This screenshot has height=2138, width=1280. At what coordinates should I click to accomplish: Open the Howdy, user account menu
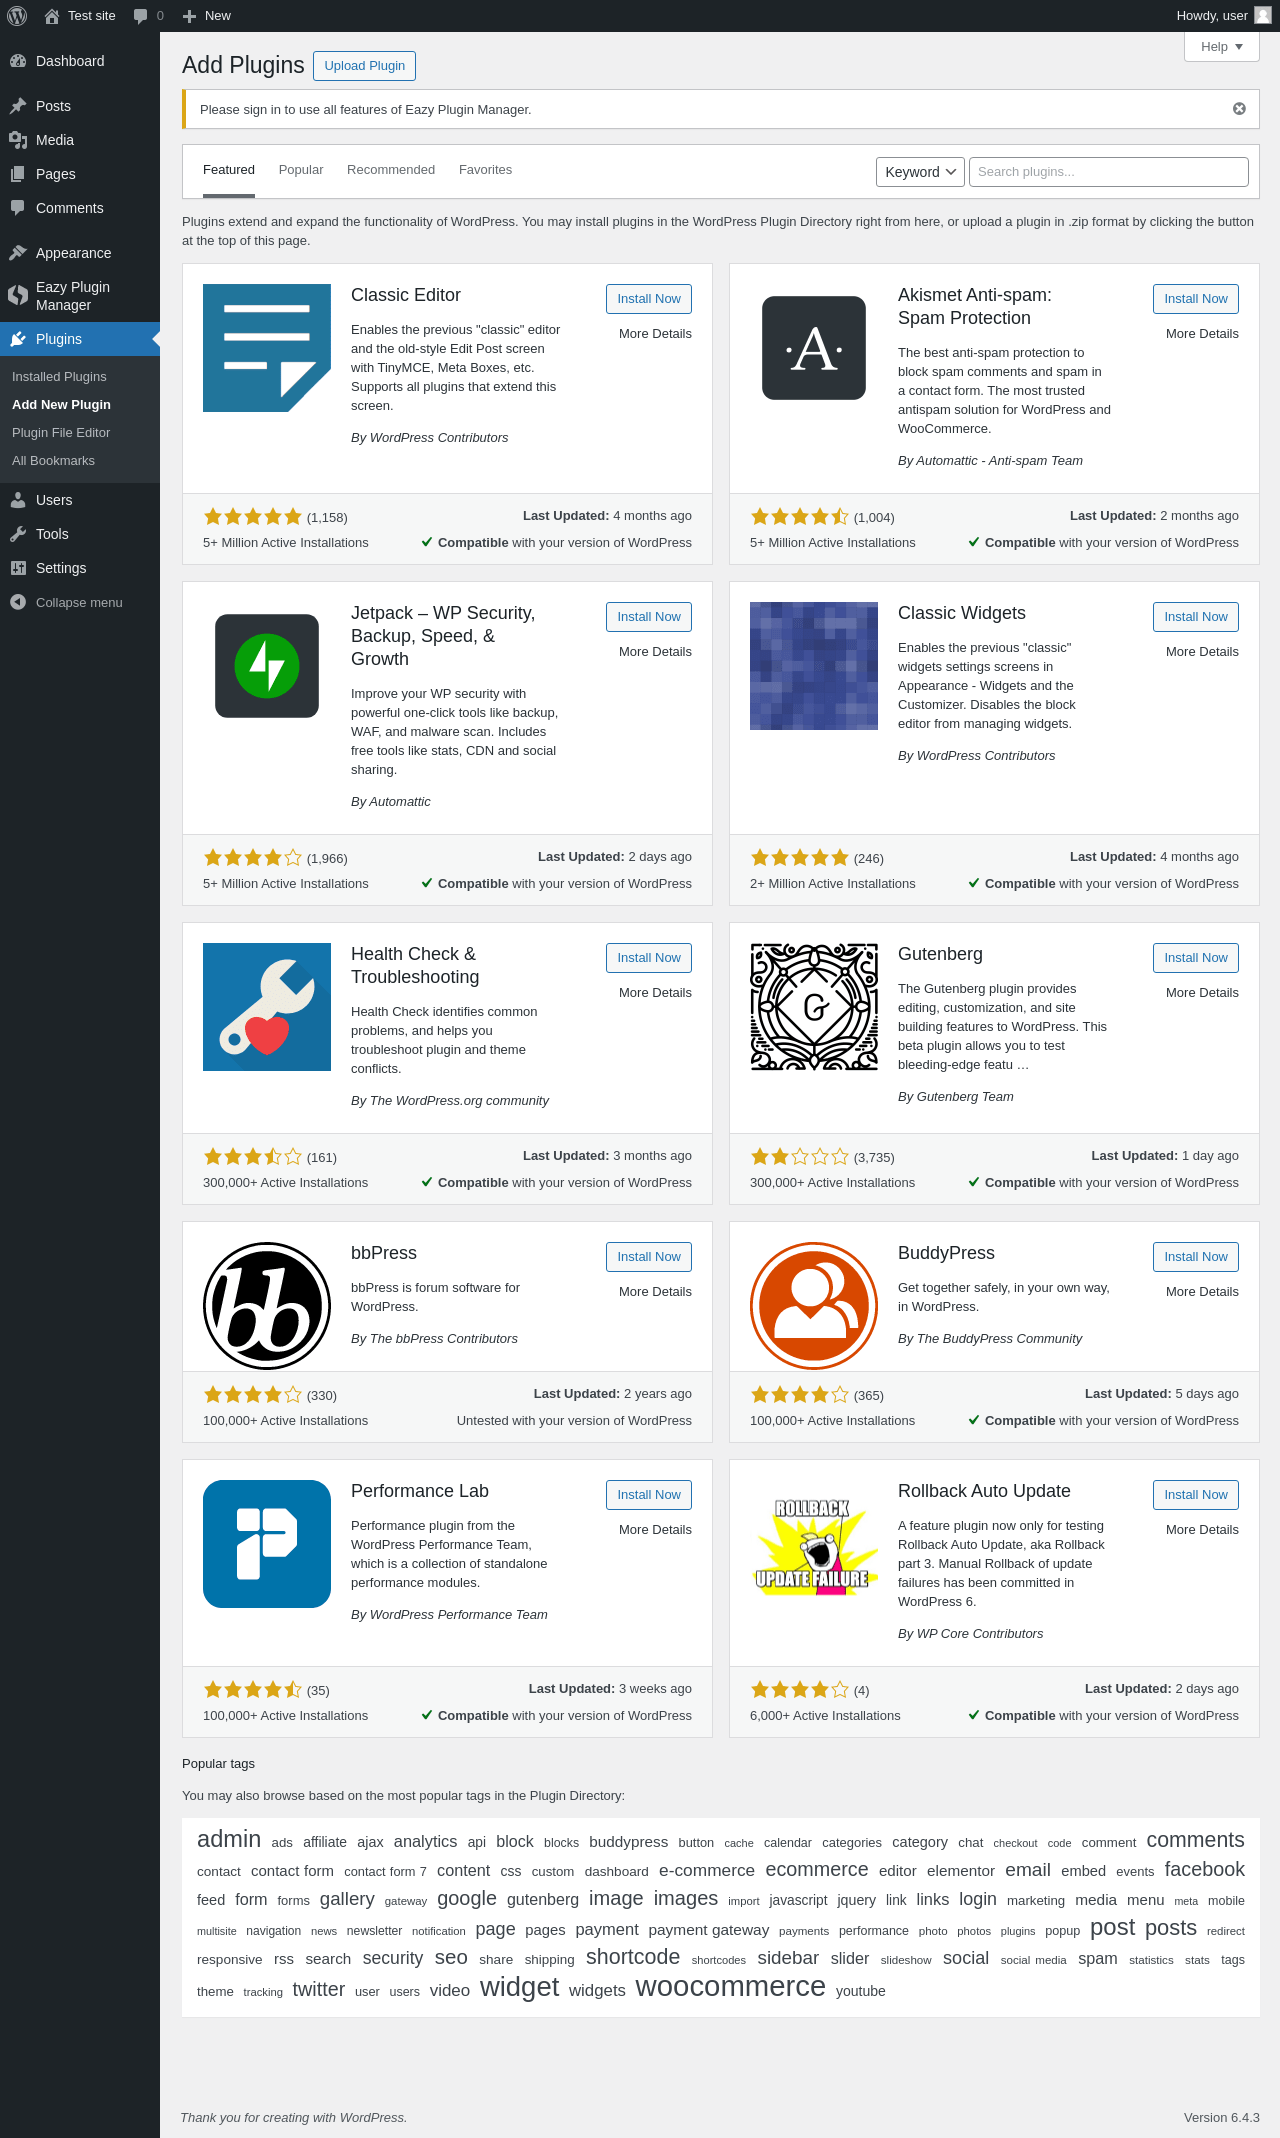1224,16
